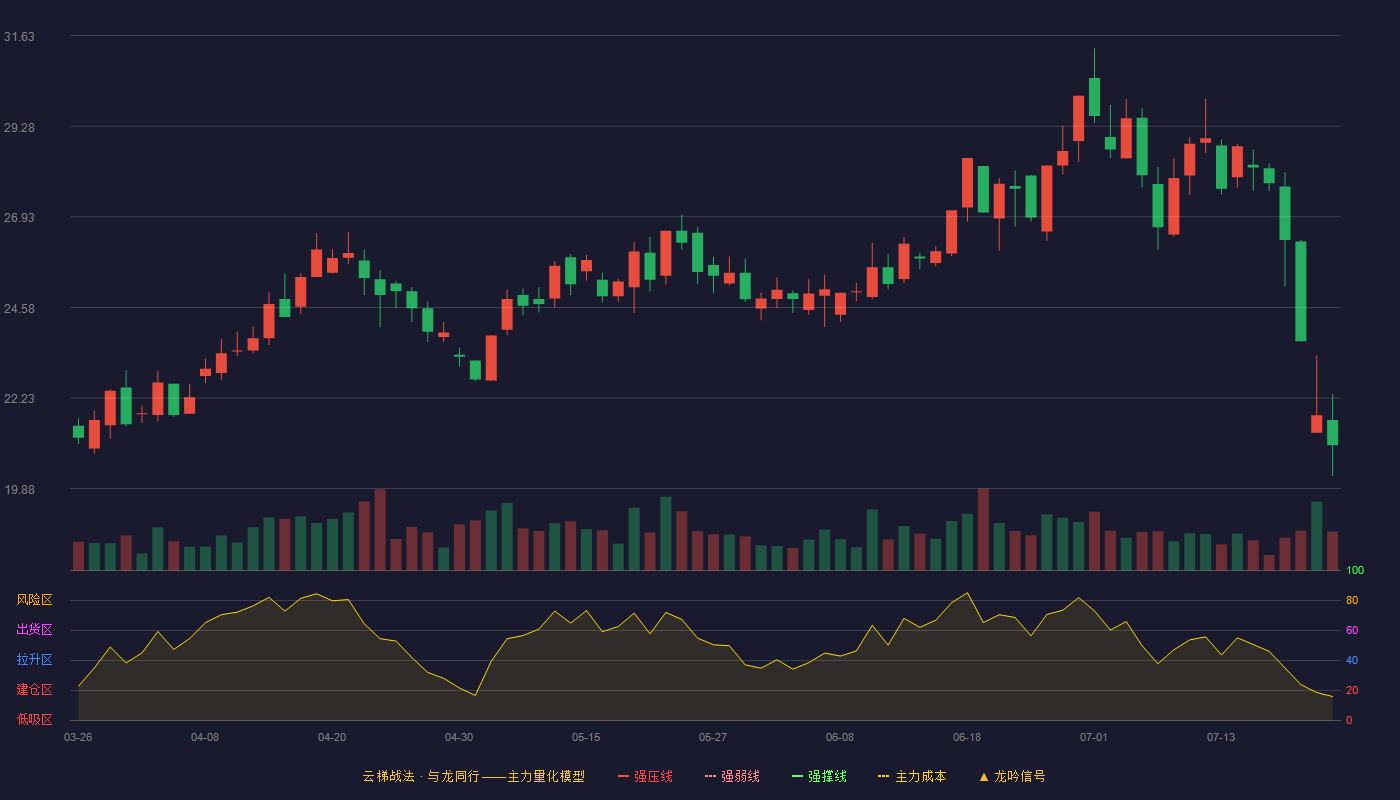1400x800 pixels.
Task: Select the 风险区 zone label
Action: [x=34, y=600]
